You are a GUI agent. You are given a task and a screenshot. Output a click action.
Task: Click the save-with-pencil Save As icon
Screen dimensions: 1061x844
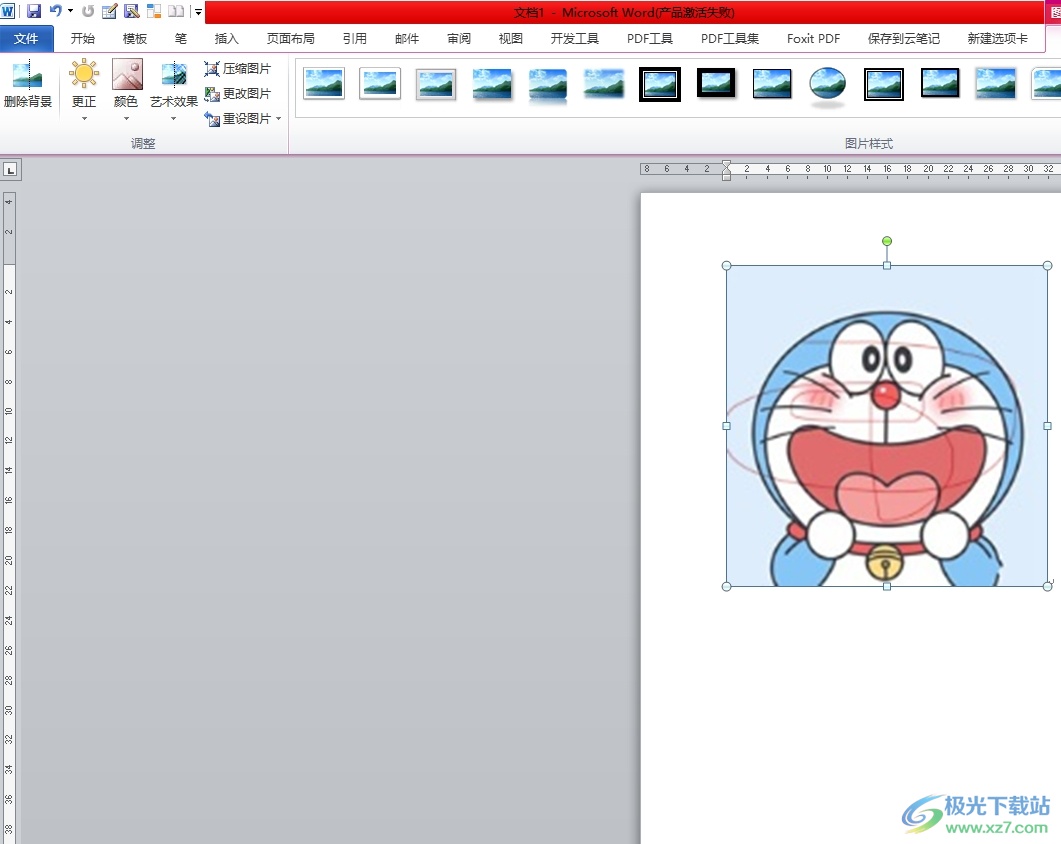132,11
